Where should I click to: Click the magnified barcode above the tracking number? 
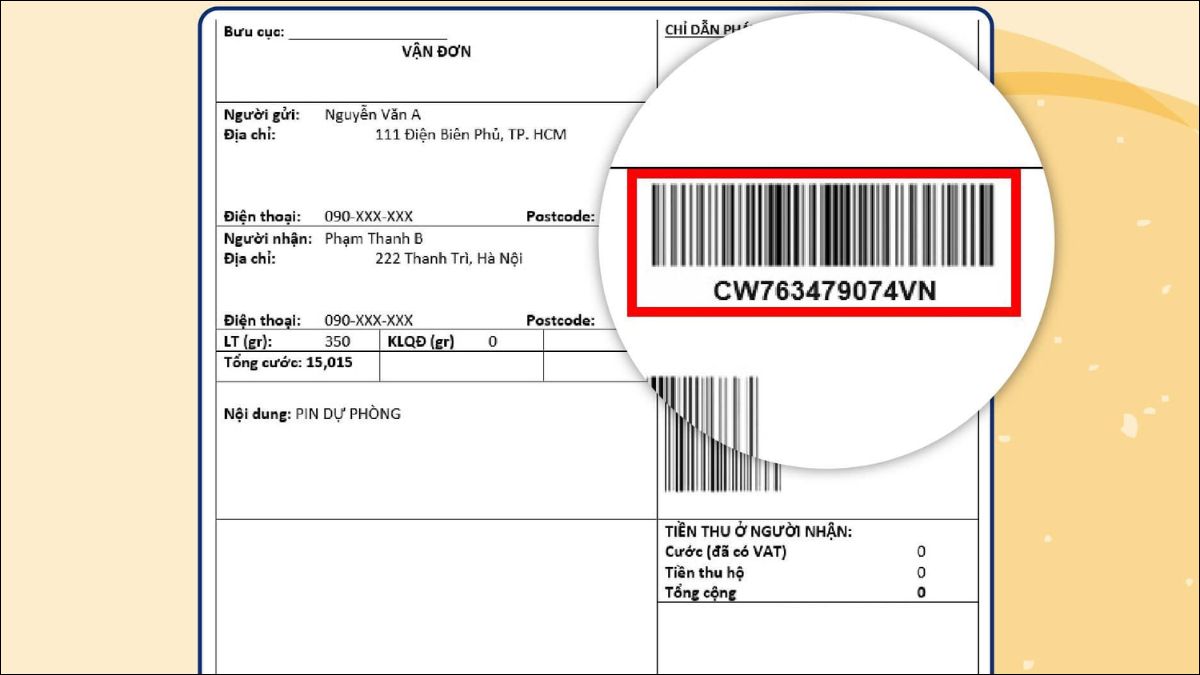(824, 225)
